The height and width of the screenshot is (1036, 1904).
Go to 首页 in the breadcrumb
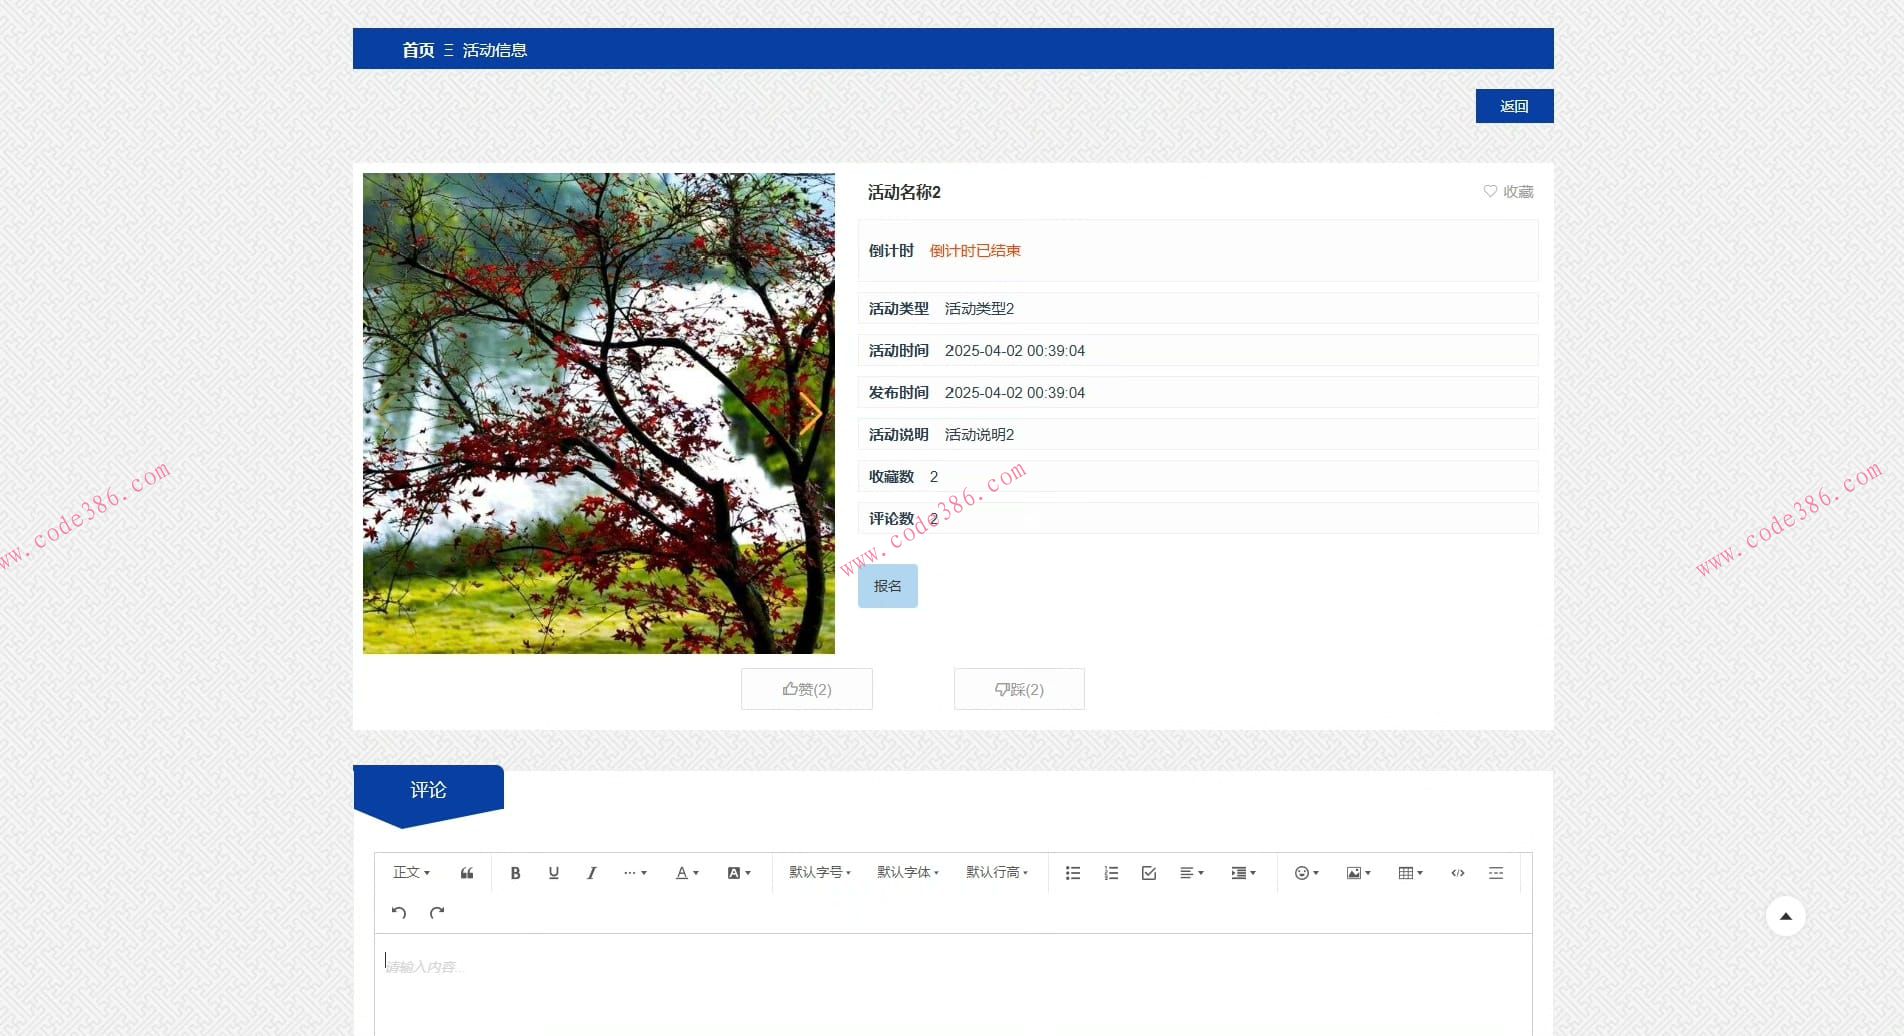click(418, 50)
